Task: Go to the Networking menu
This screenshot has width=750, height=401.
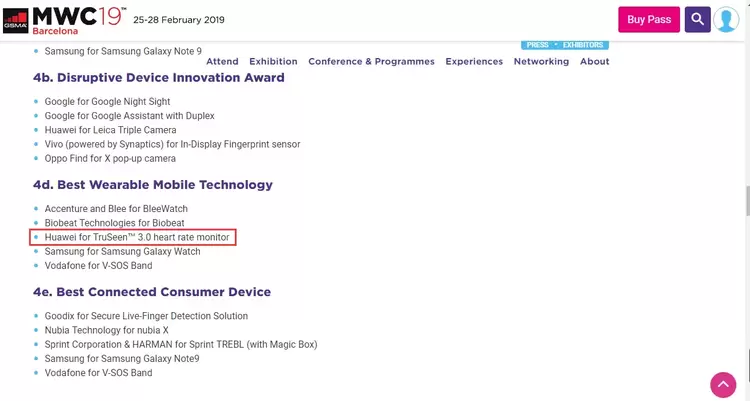Action: [x=541, y=61]
